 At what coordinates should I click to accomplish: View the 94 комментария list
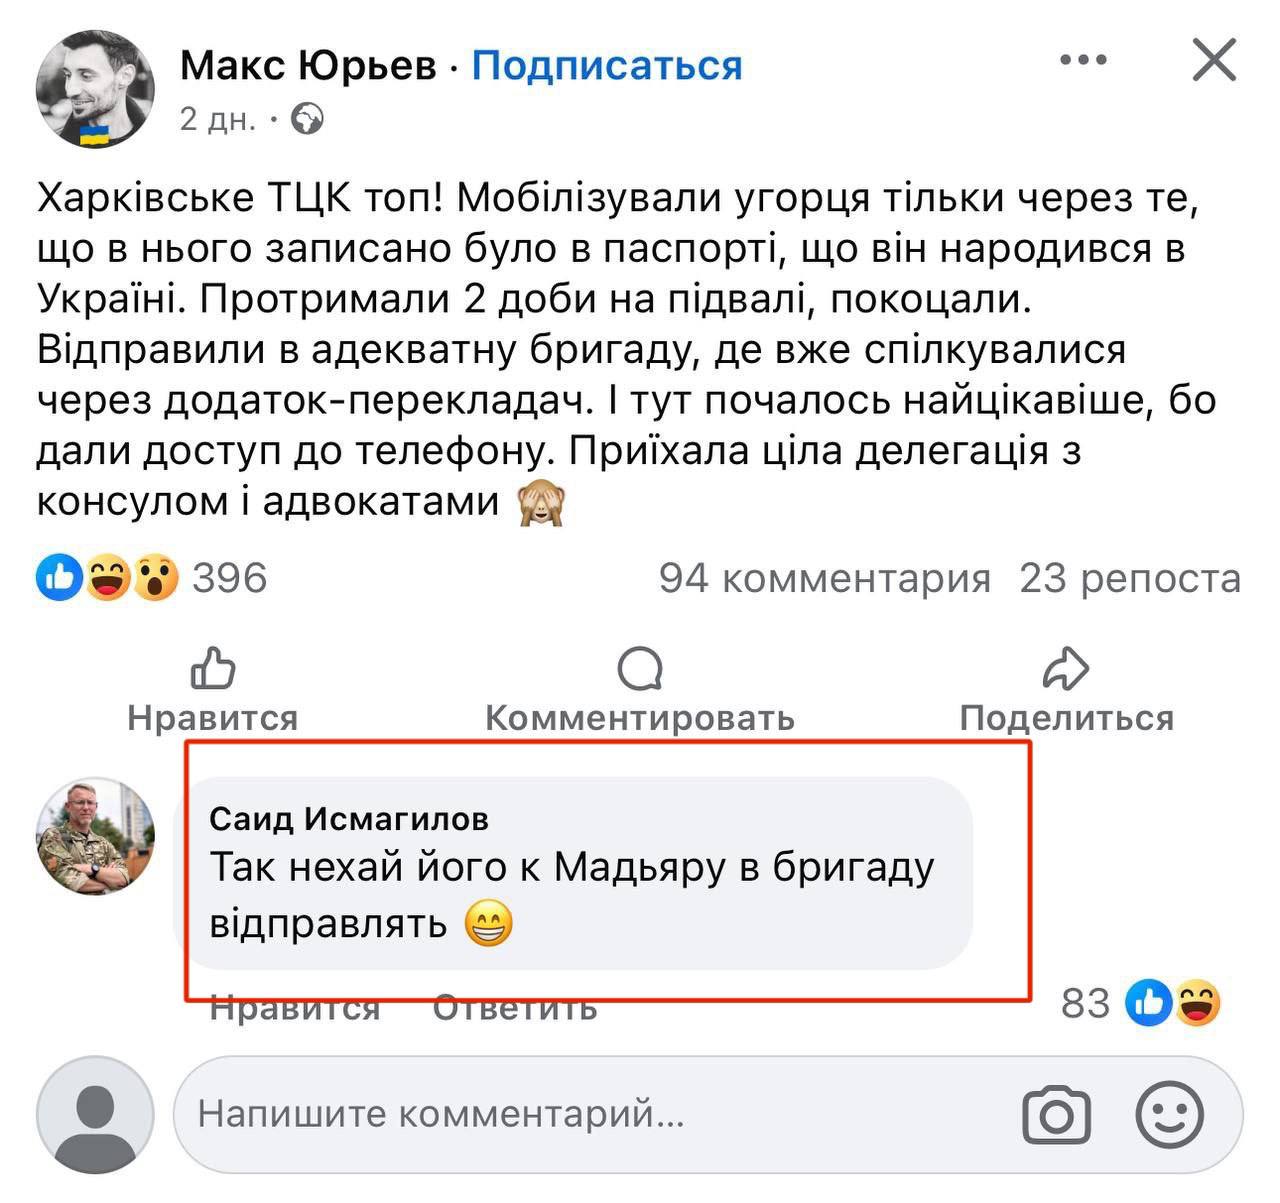click(x=824, y=578)
